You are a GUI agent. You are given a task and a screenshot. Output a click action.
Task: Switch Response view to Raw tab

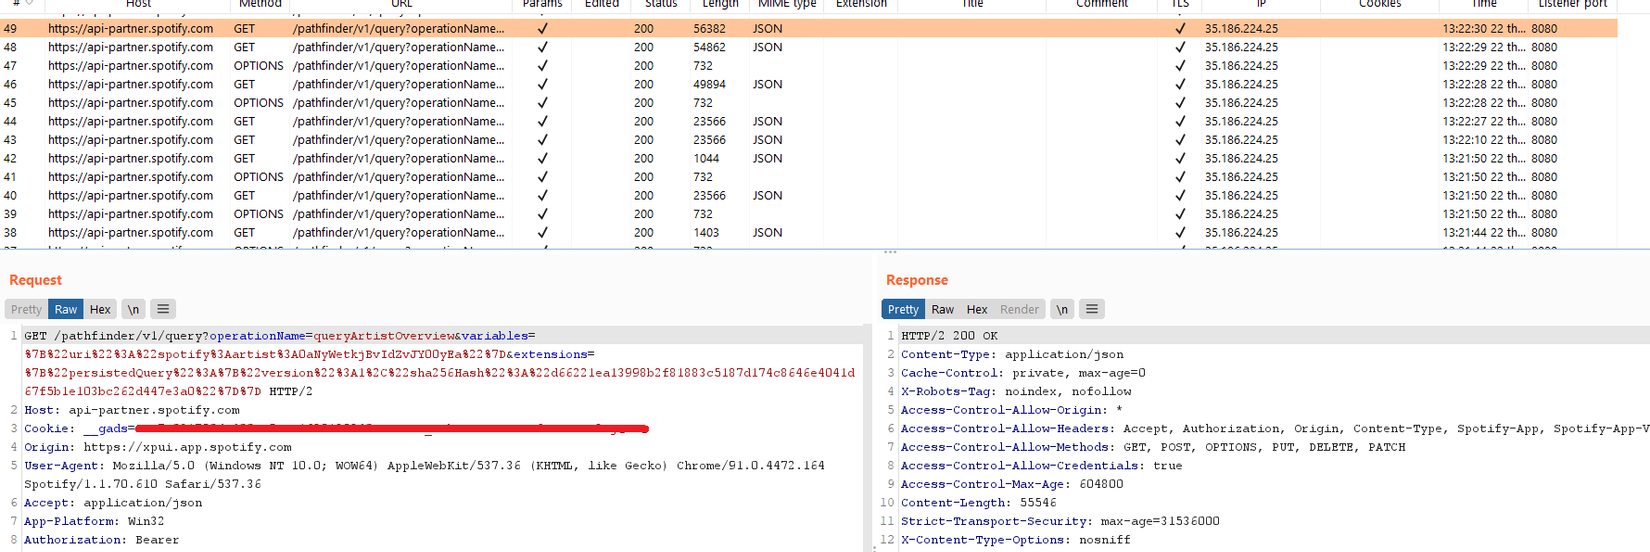point(943,309)
